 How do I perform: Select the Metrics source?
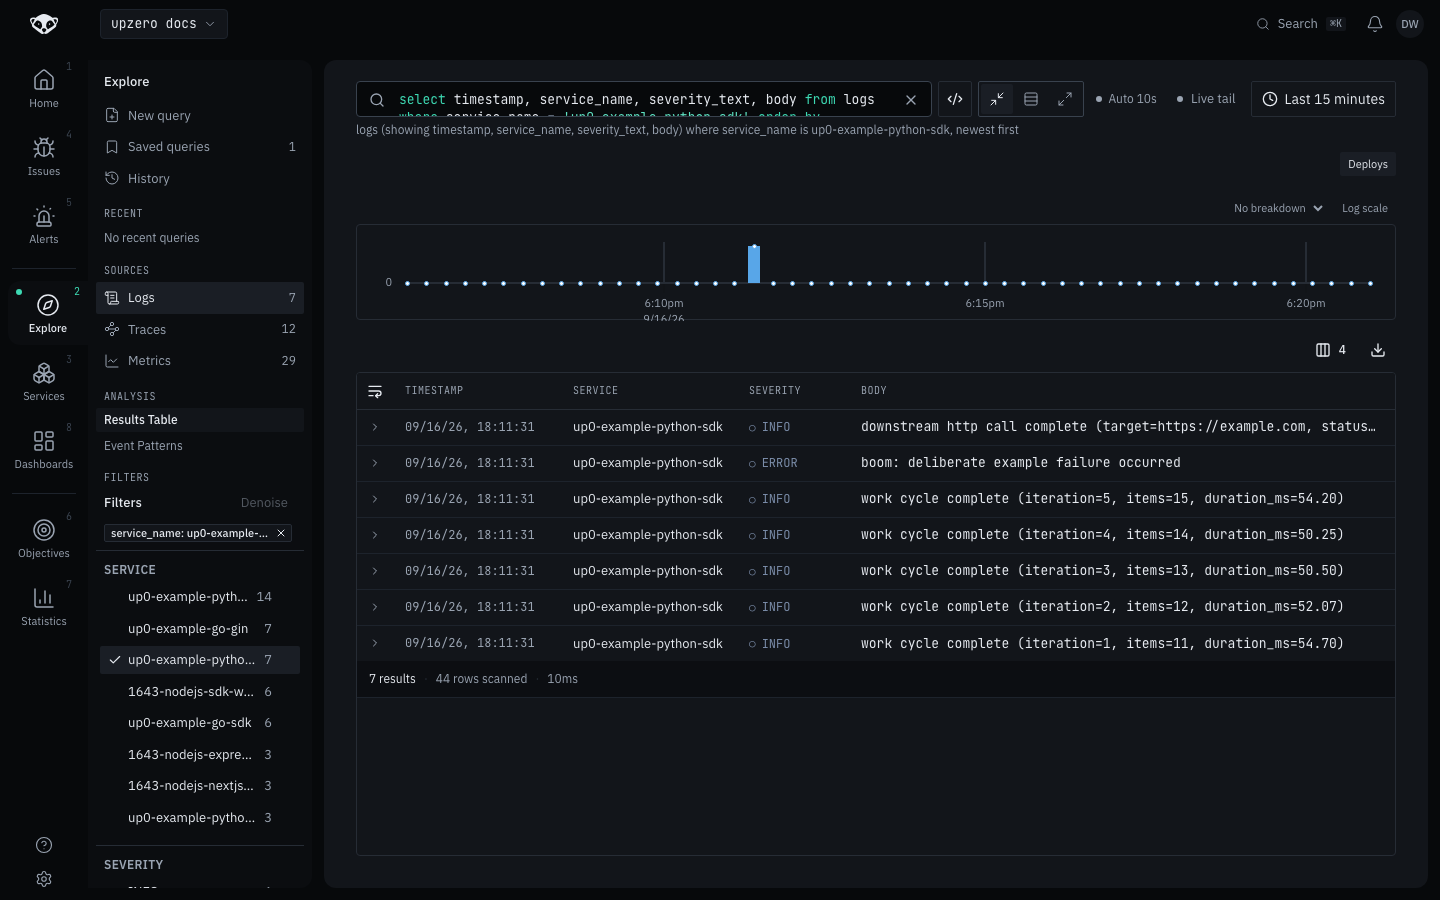point(200,361)
